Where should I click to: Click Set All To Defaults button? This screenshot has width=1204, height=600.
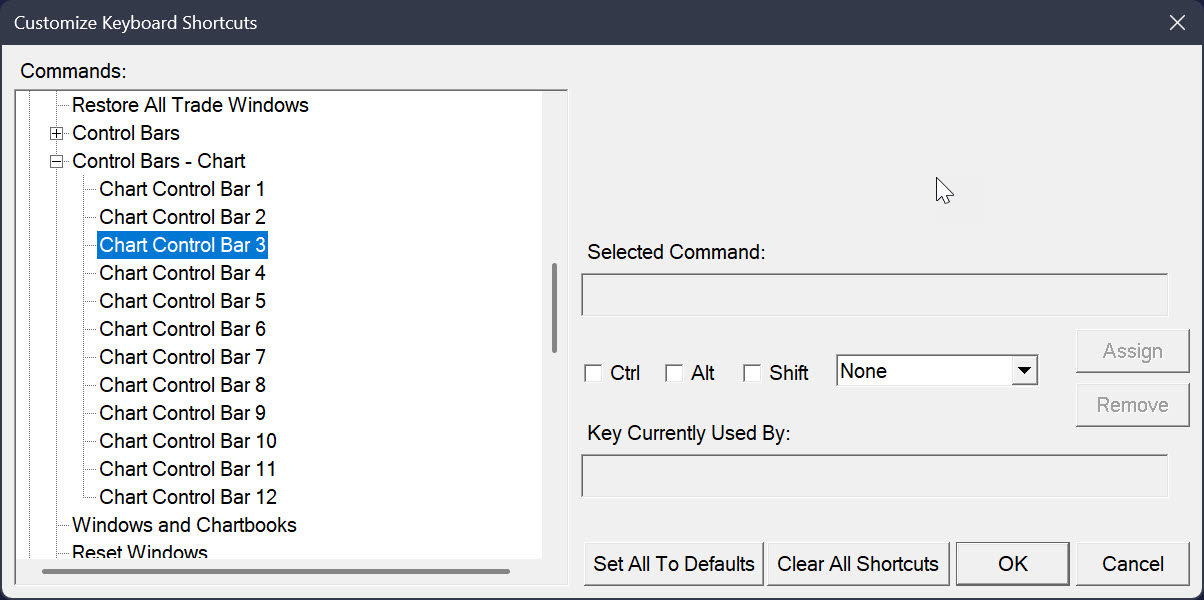click(x=674, y=564)
